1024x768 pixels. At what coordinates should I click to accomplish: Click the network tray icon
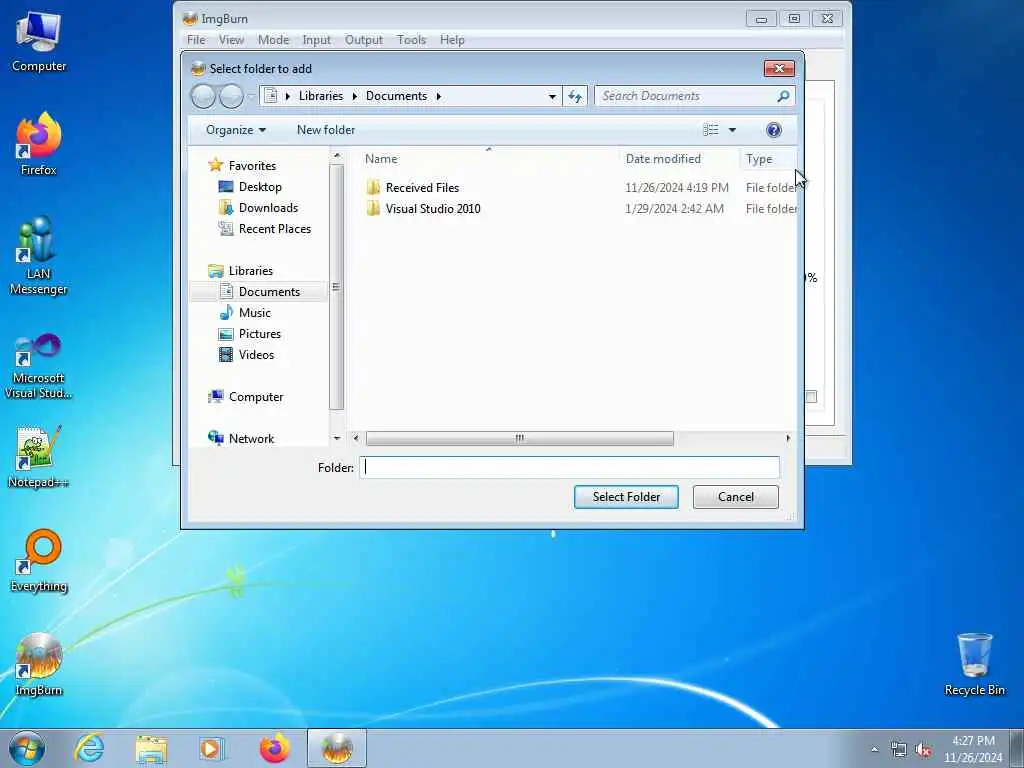coord(899,750)
